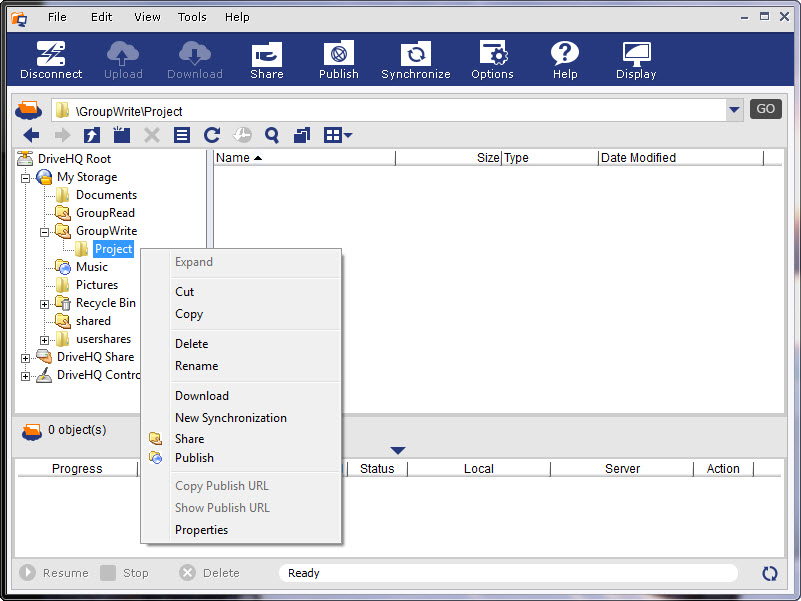Screen dimensions: 801x601
Task: Select the Pictures folder in tree
Action: 96,285
